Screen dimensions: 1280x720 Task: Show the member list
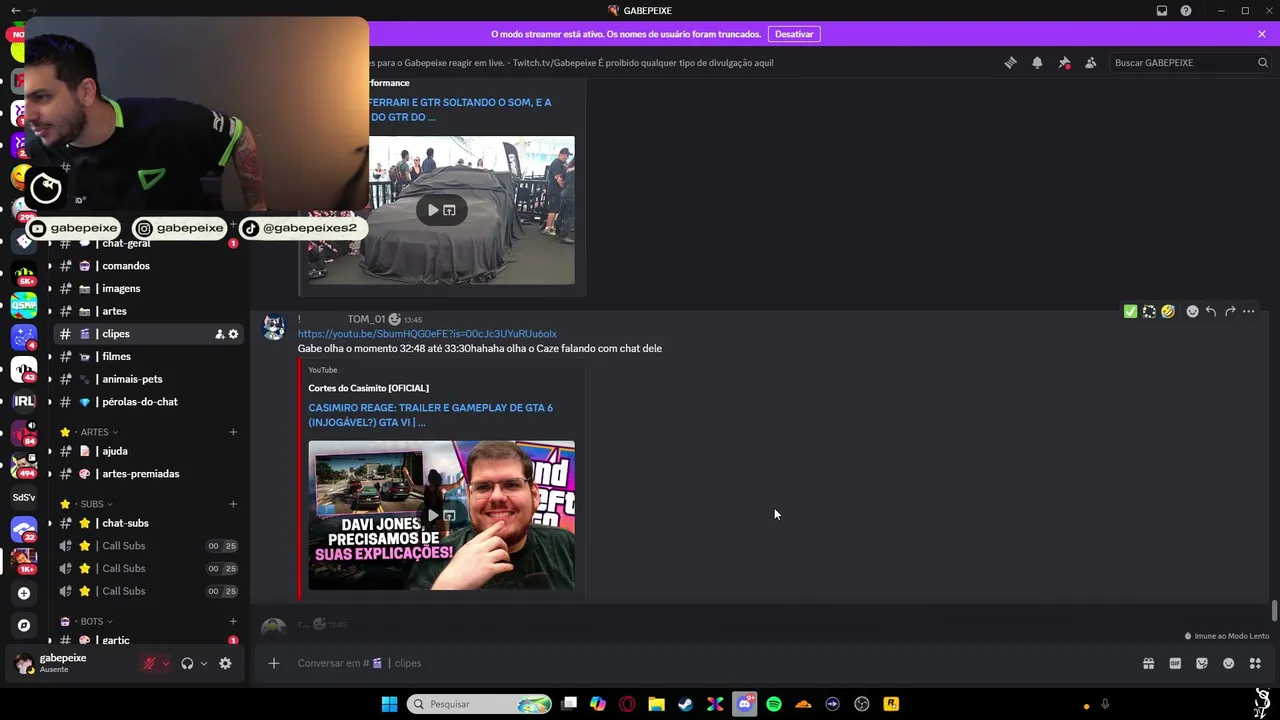1090,62
